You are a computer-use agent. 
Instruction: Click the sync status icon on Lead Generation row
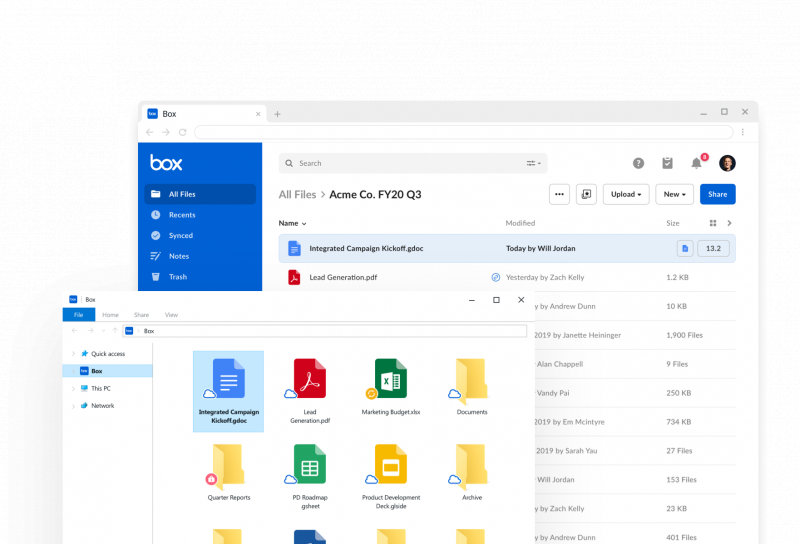(x=495, y=277)
